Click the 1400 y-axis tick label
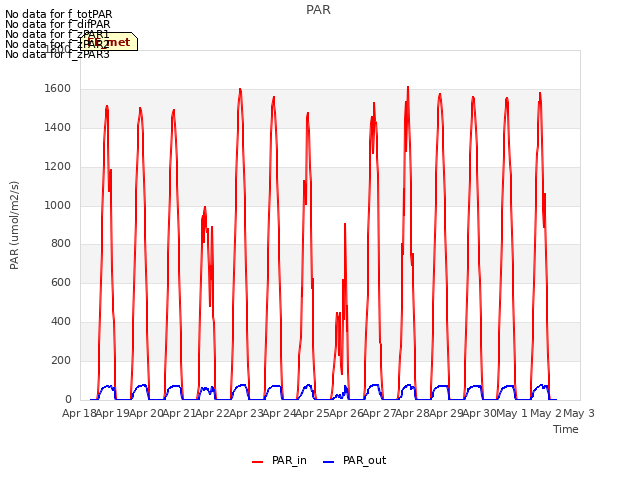The image size is (640, 480). coord(58,128)
